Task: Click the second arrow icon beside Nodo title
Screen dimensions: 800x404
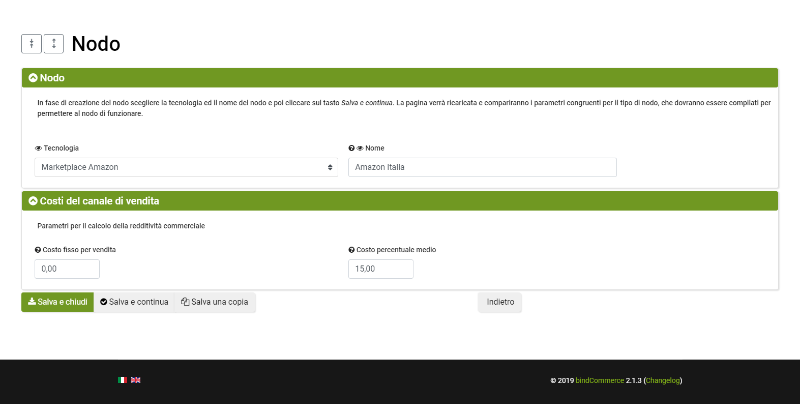Action: point(54,44)
